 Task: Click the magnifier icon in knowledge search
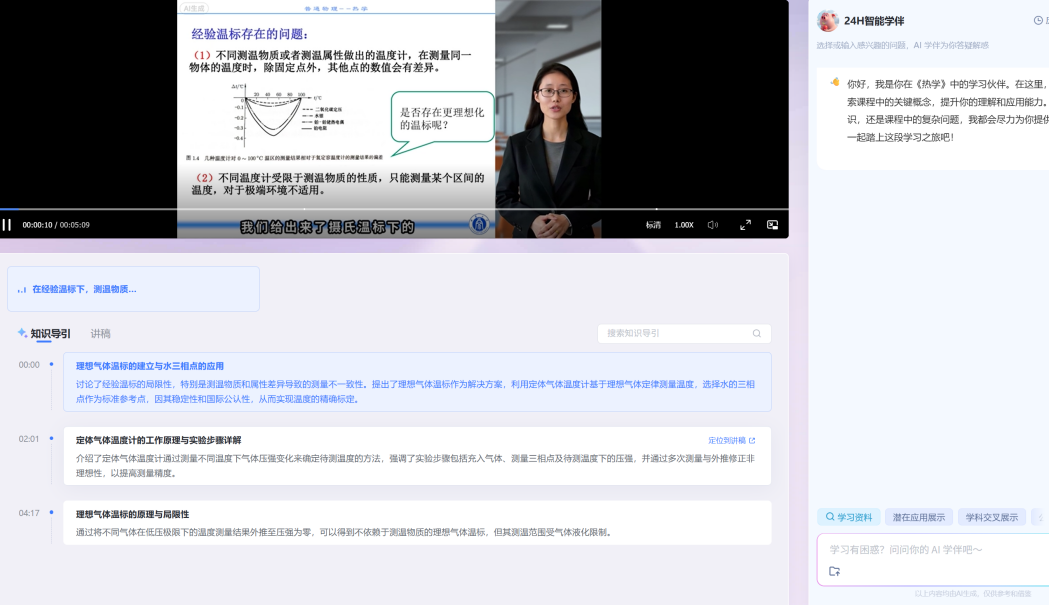pos(757,334)
